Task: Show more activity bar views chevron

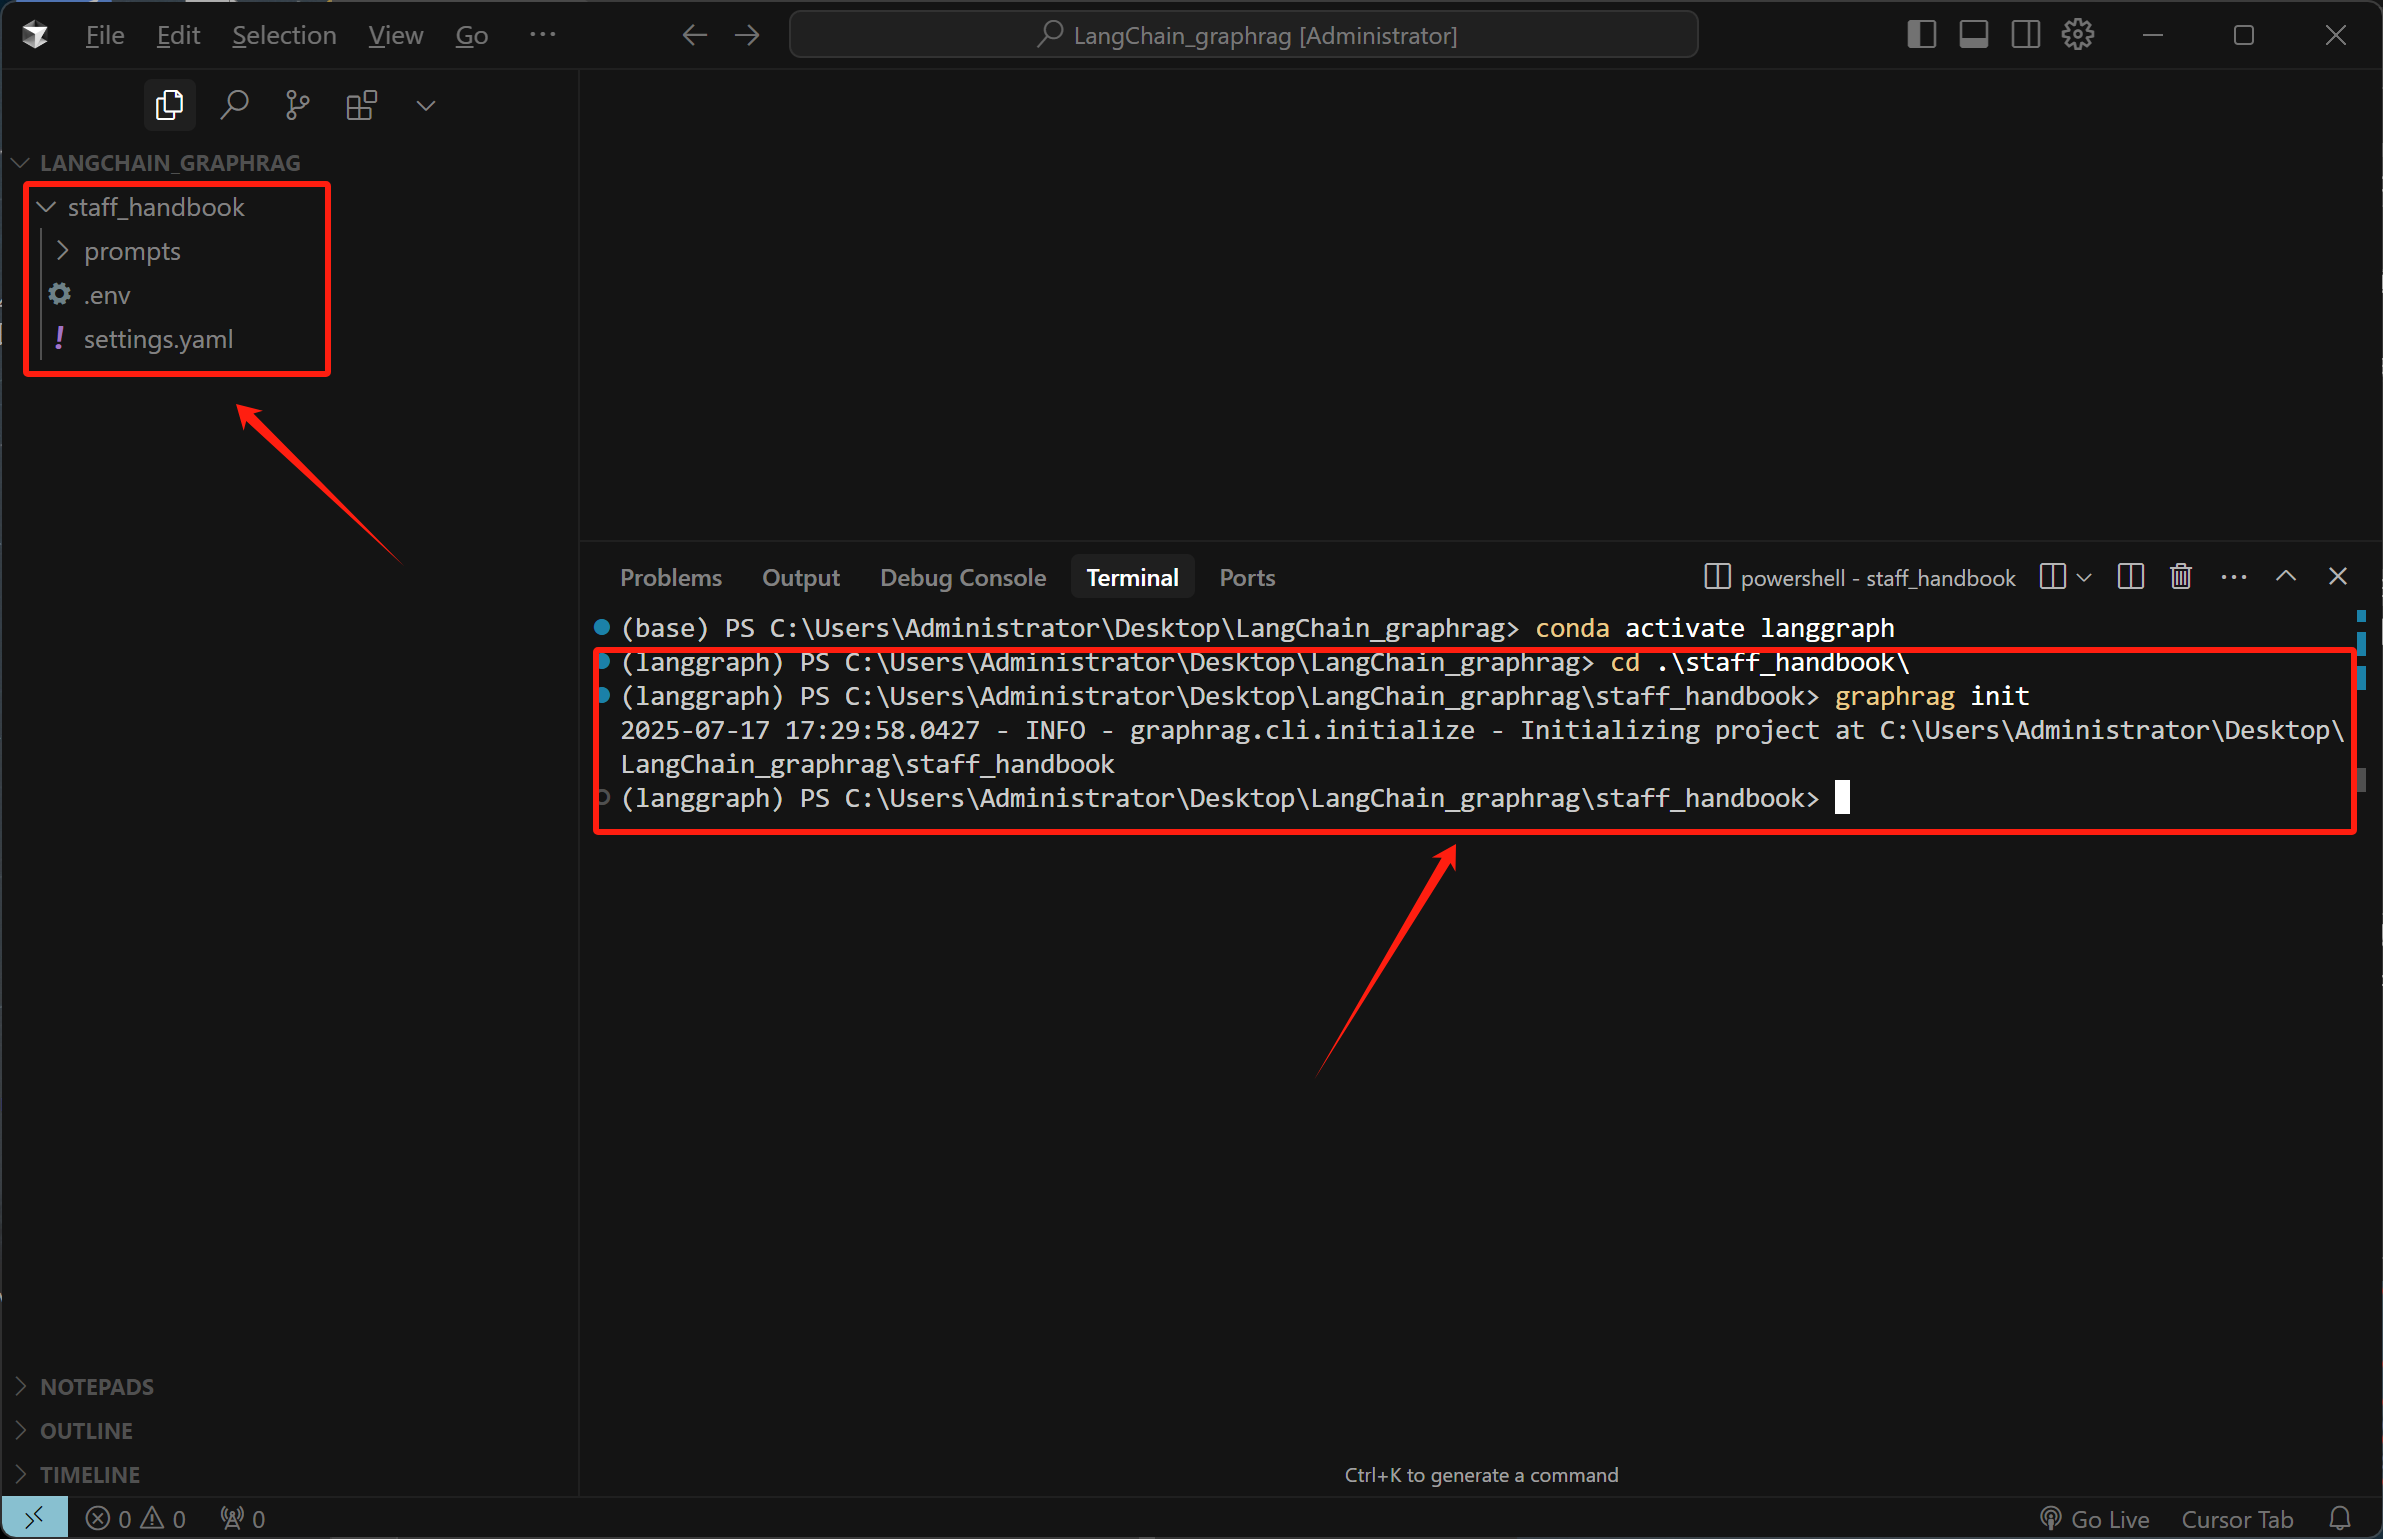Action: (426, 106)
